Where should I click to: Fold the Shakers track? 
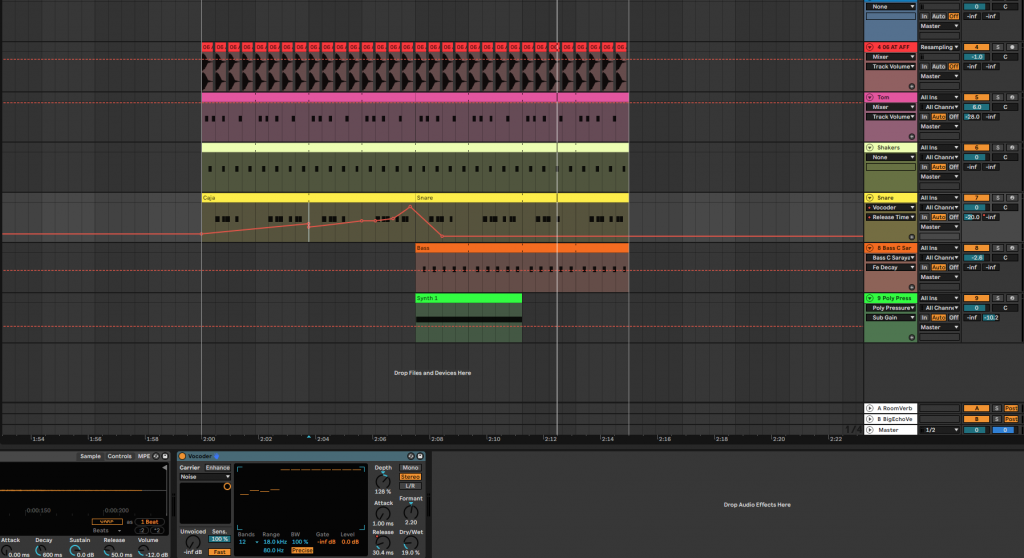869,148
